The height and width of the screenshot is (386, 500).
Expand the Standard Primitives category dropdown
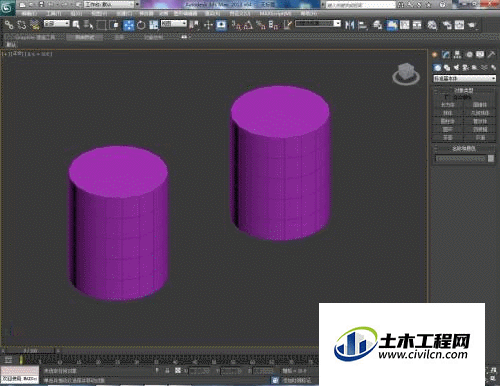(464, 78)
